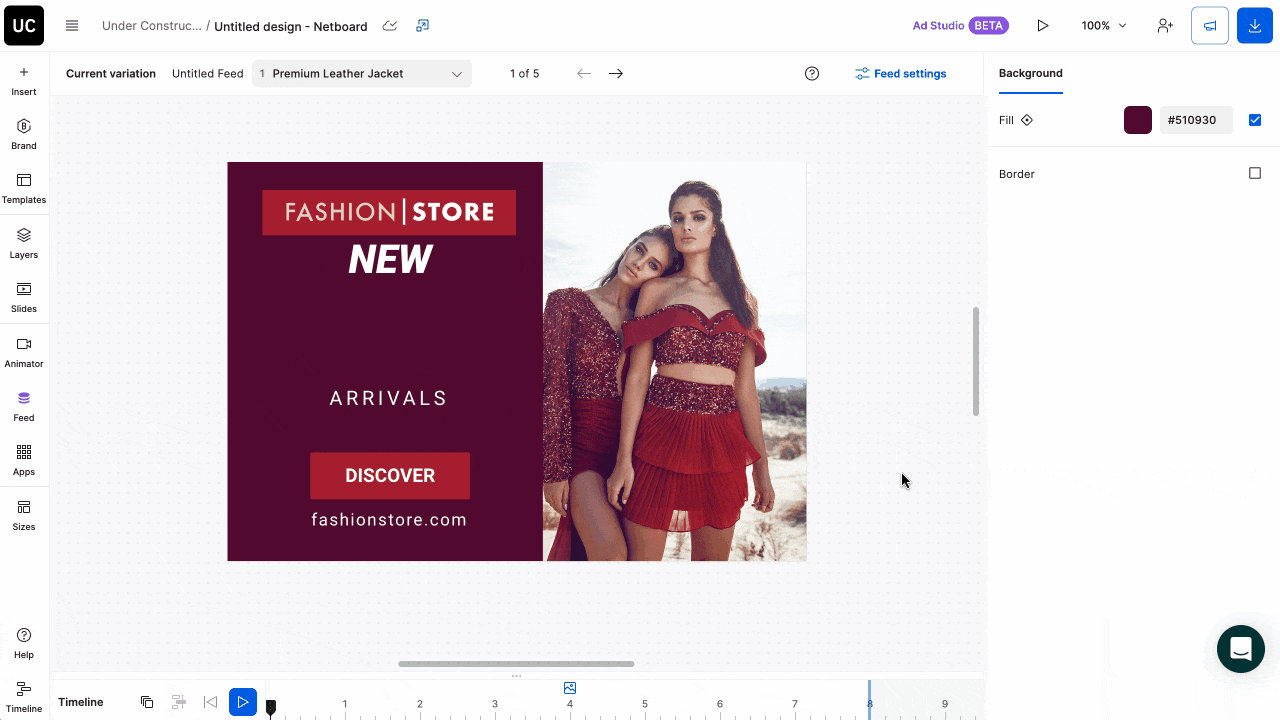Open the Help menu in sidebar
This screenshot has height=720, width=1280.
pyautogui.click(x=24, y=643)
